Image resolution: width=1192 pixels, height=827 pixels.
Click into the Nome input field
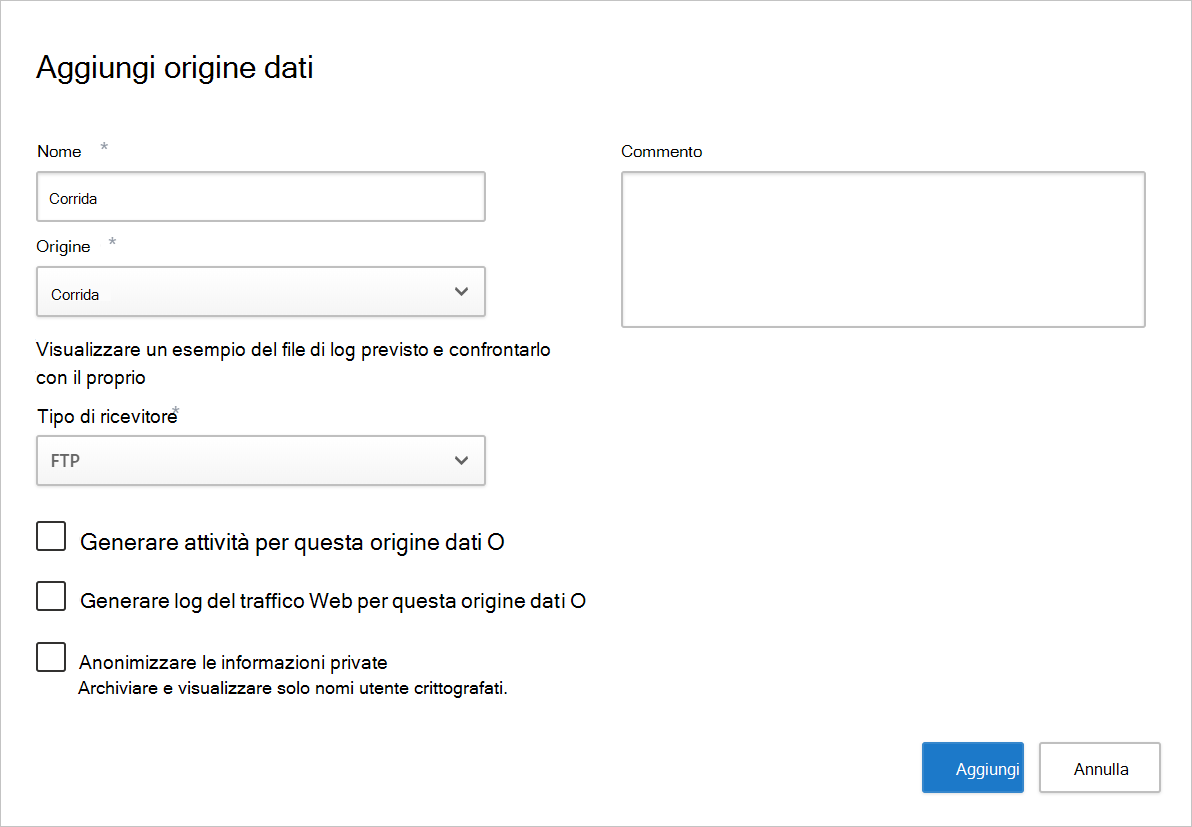pyautogui.click(x=260, y=196)
